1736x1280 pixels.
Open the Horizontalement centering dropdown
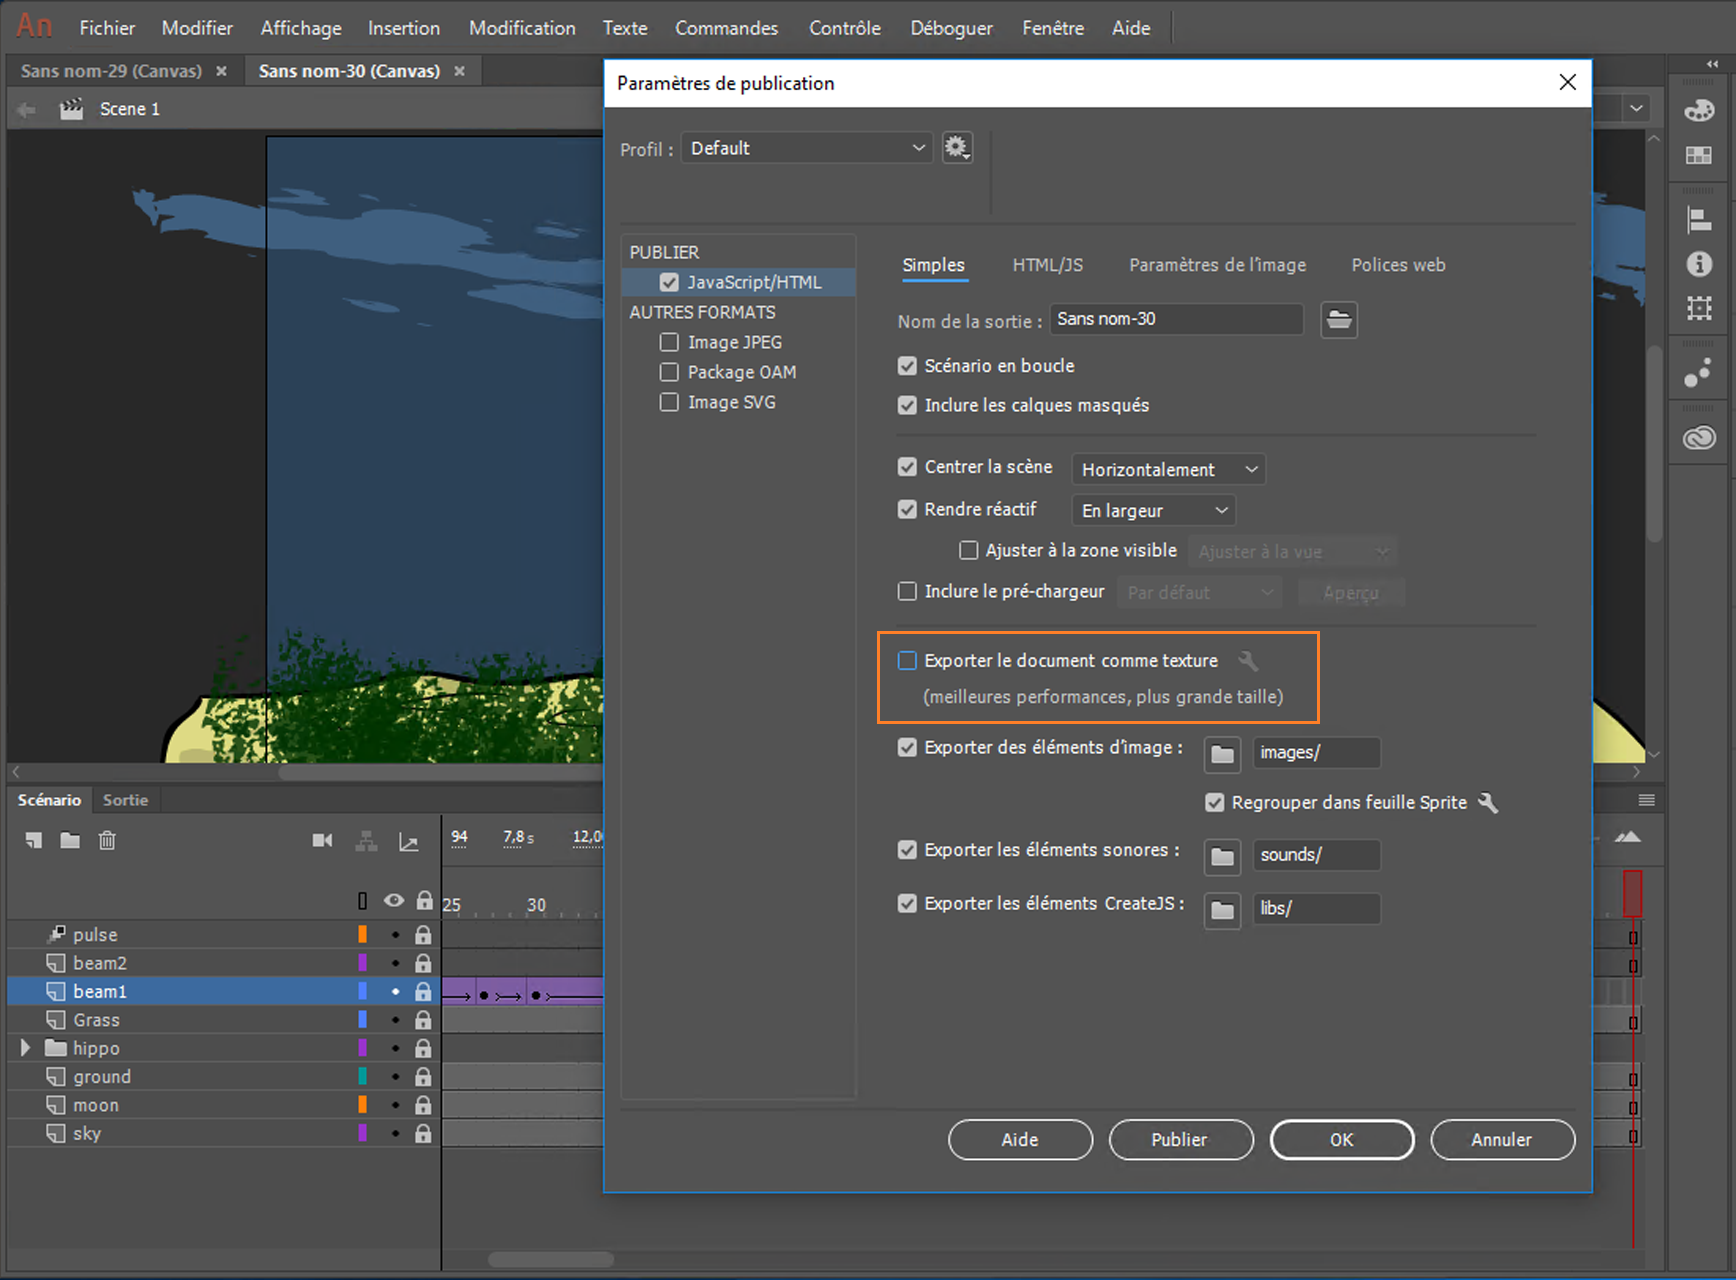tap(1169, 469)
